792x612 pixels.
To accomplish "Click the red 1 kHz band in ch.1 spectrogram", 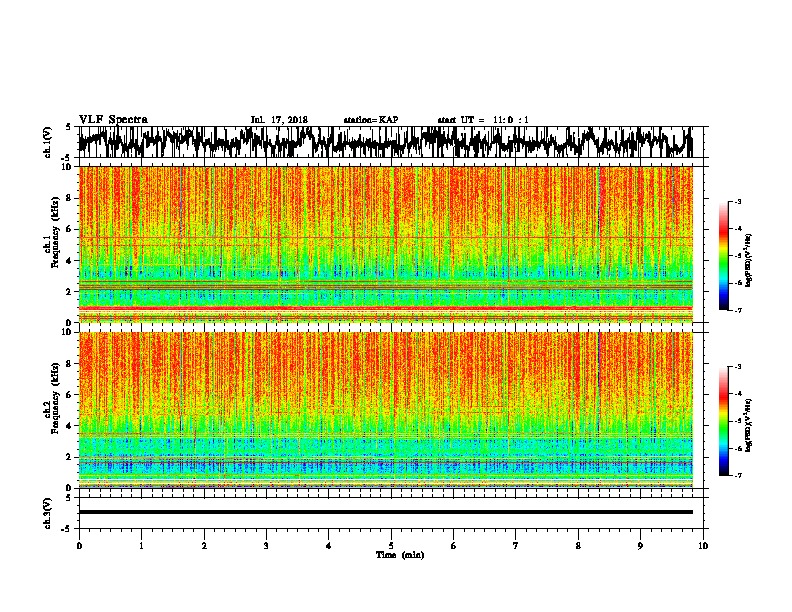I will pos(385,308).
